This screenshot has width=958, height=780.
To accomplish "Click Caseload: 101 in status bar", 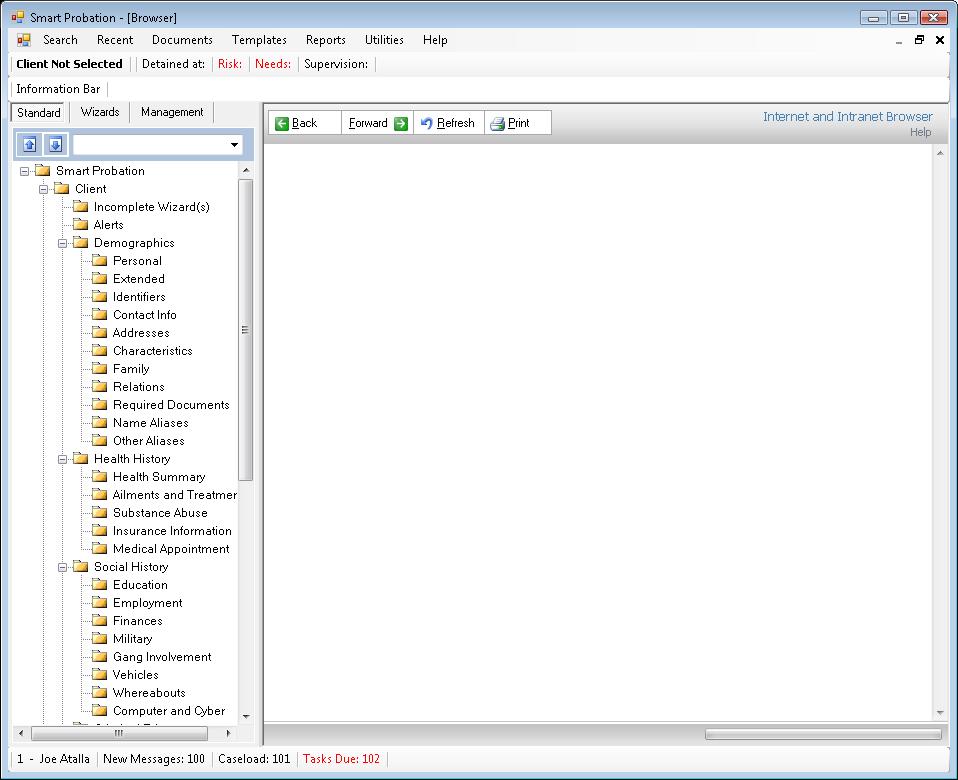I will pos(254,759).
